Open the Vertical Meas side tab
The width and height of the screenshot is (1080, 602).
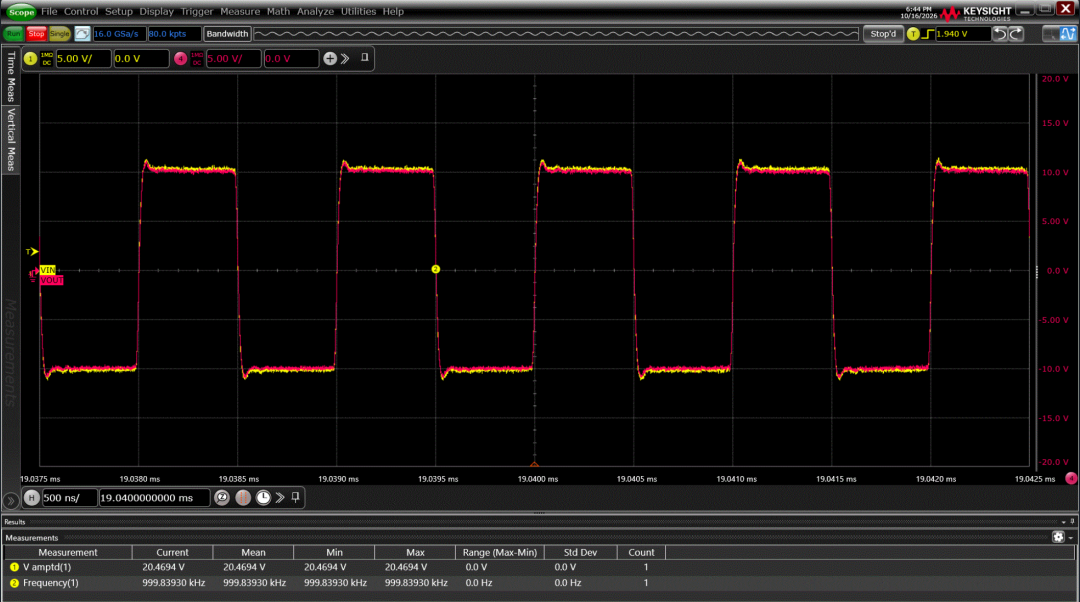pyautogui.click(x=10, y=140)
